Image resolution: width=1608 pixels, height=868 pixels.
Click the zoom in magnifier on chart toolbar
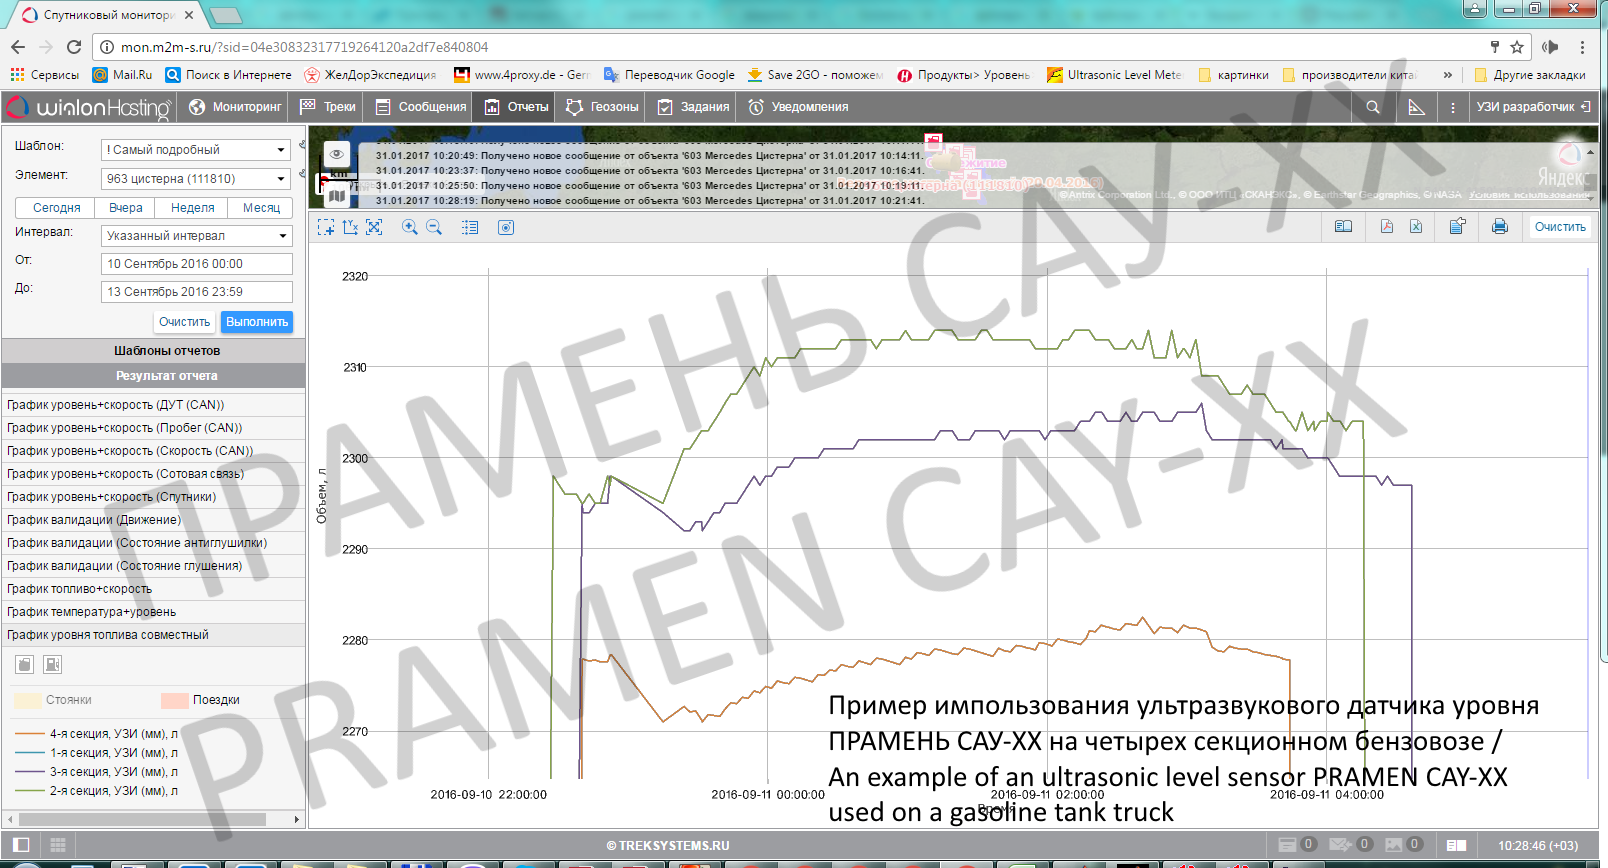409,228
